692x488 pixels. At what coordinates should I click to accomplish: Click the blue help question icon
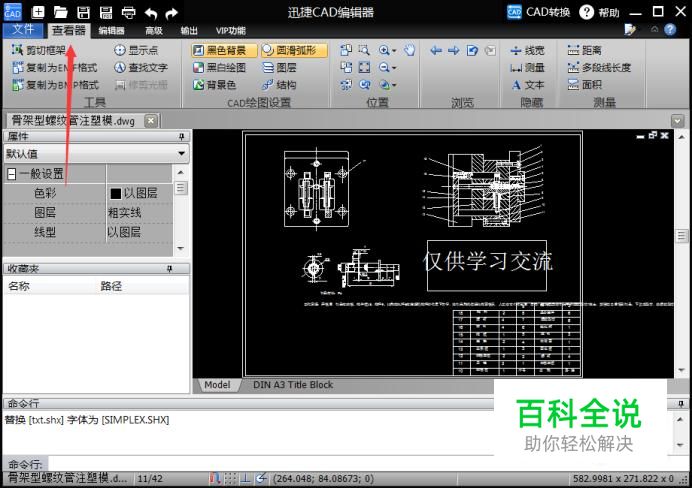pyautogui.click(x=670, y=30)
